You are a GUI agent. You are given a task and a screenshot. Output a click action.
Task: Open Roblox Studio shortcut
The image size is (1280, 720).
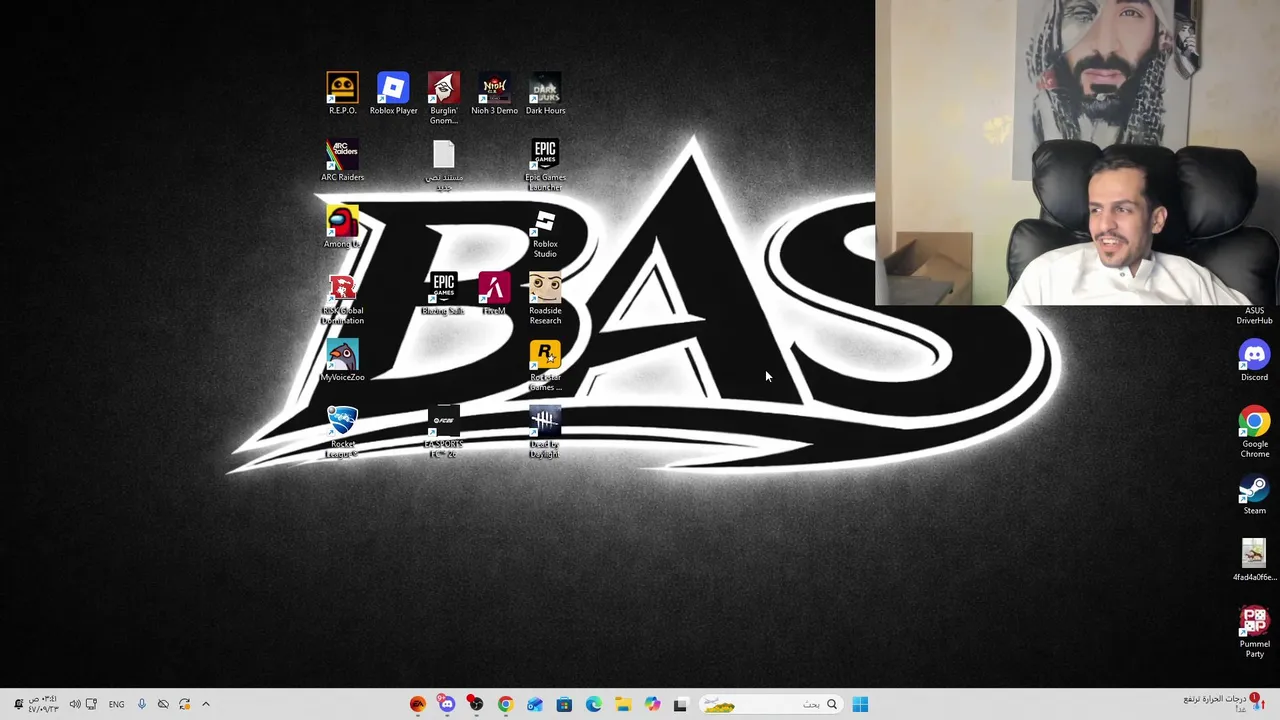(545, 232)
